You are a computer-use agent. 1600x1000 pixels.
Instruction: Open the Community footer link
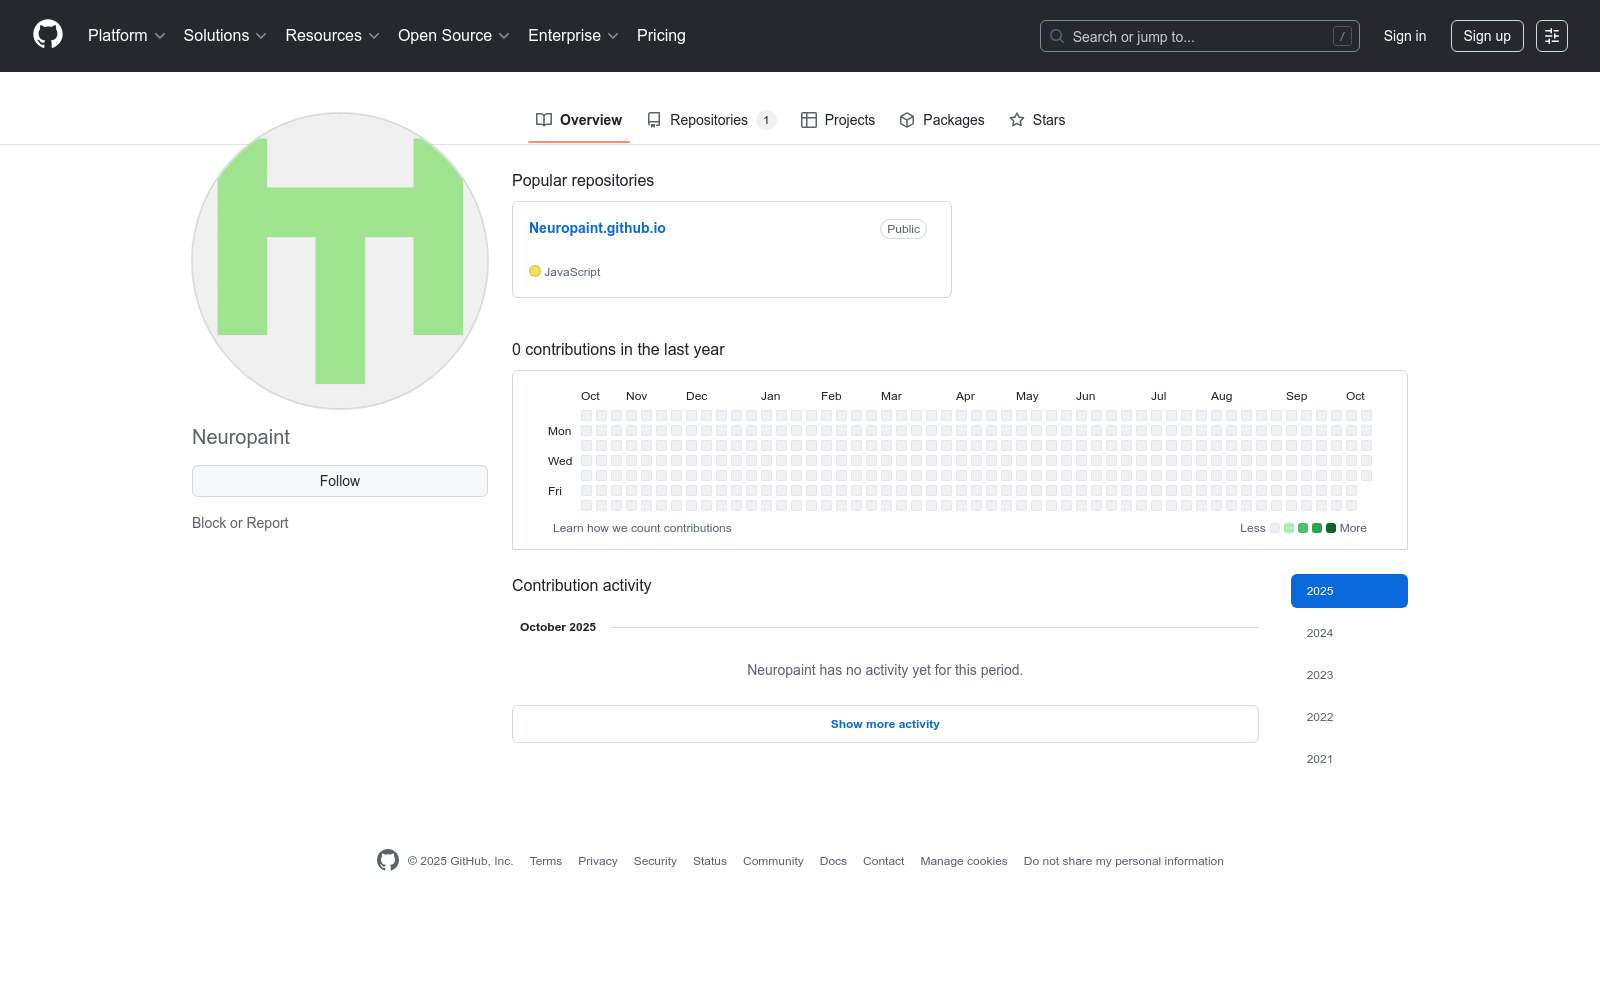tap(773, 861)
